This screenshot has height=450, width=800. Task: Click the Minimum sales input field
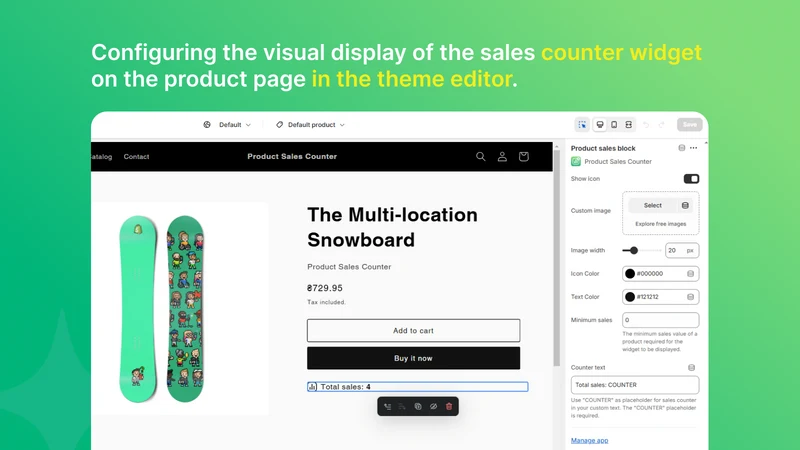coord(660,320)
